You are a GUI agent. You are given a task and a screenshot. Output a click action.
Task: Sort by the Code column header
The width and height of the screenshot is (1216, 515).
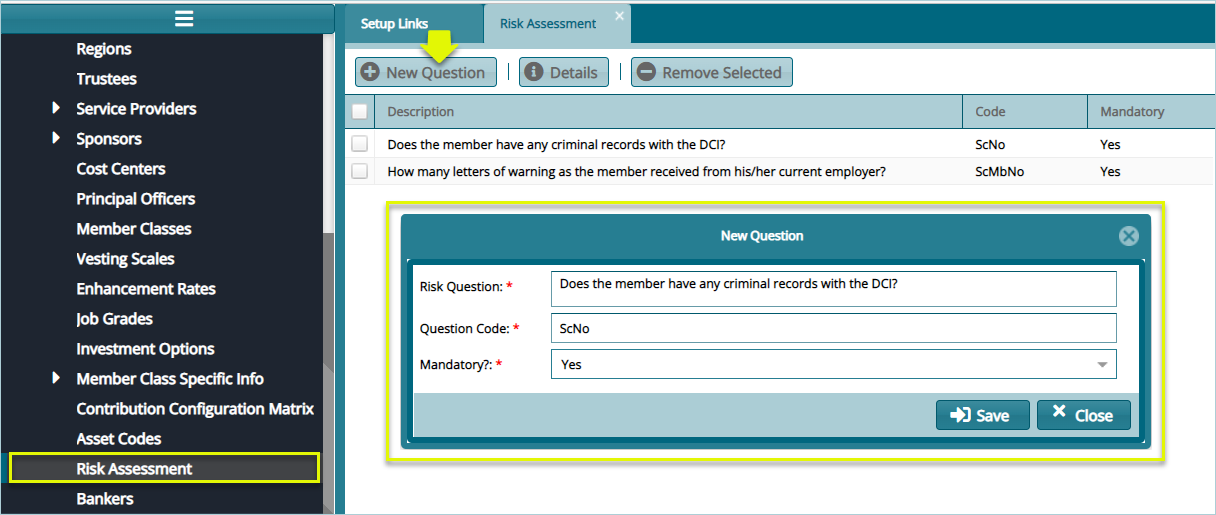[1025, 112]
